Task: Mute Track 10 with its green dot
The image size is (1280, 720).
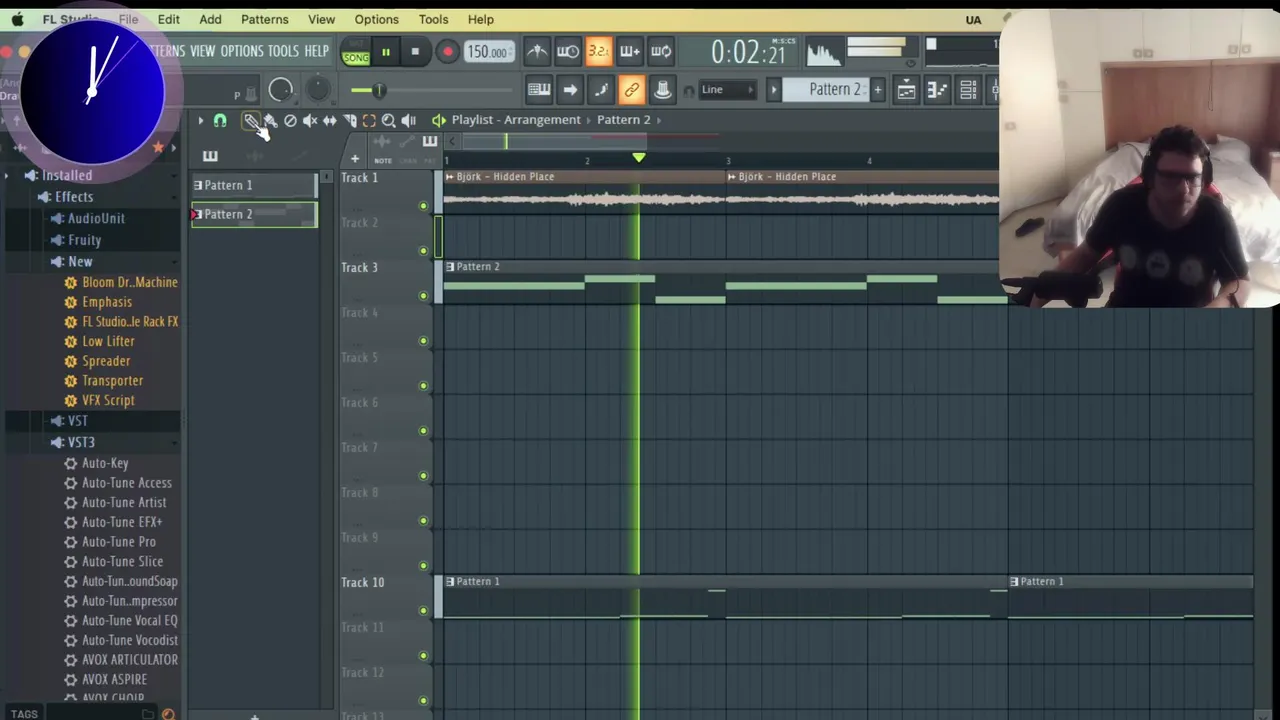Action: coord(423,611)
